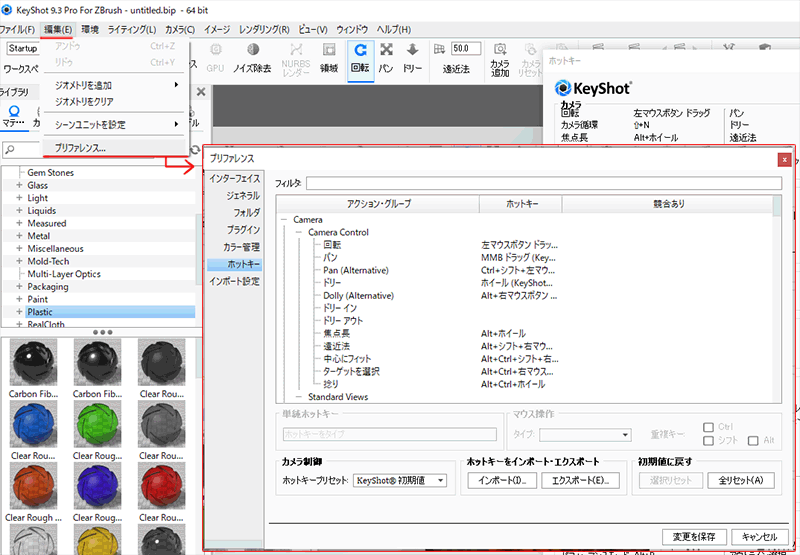The width and height of the screenshot is (800, 555).
Task: Switch to the プラグイン preferences tab
Action: click(x=241, y=229)
